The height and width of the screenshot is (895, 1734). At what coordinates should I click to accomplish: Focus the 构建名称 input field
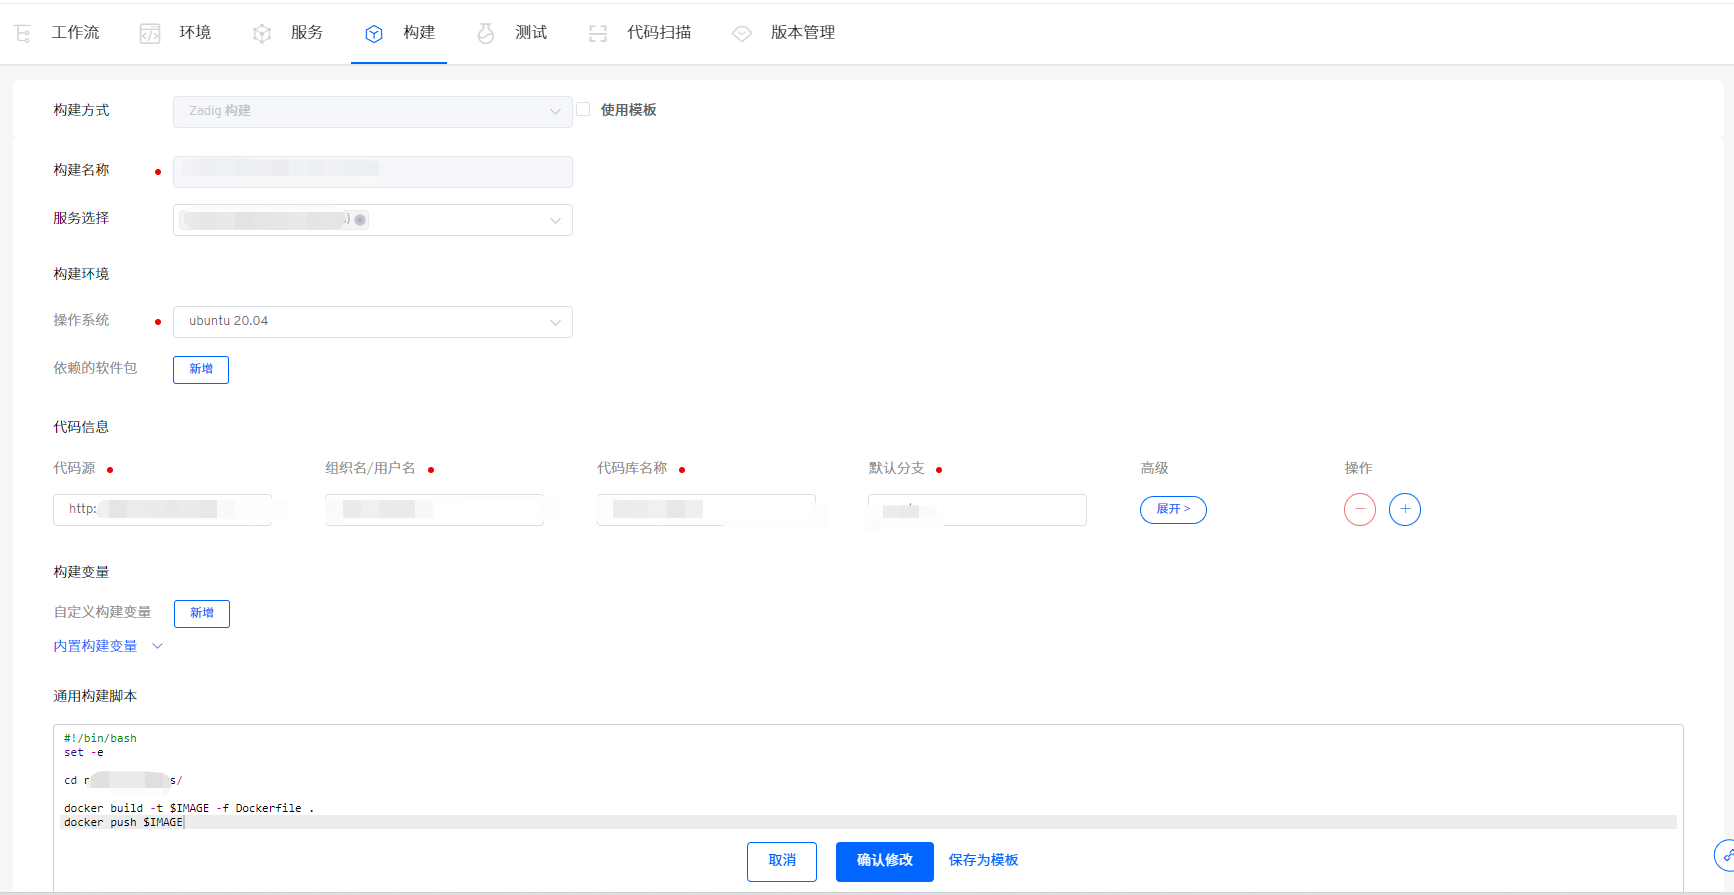coord(373,171)
